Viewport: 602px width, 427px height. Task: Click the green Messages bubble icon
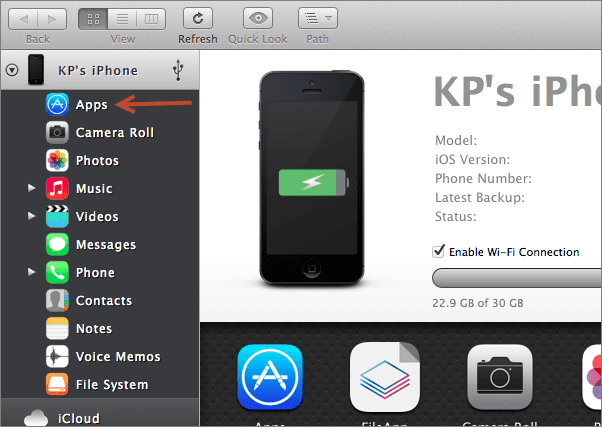click(57, 244)
